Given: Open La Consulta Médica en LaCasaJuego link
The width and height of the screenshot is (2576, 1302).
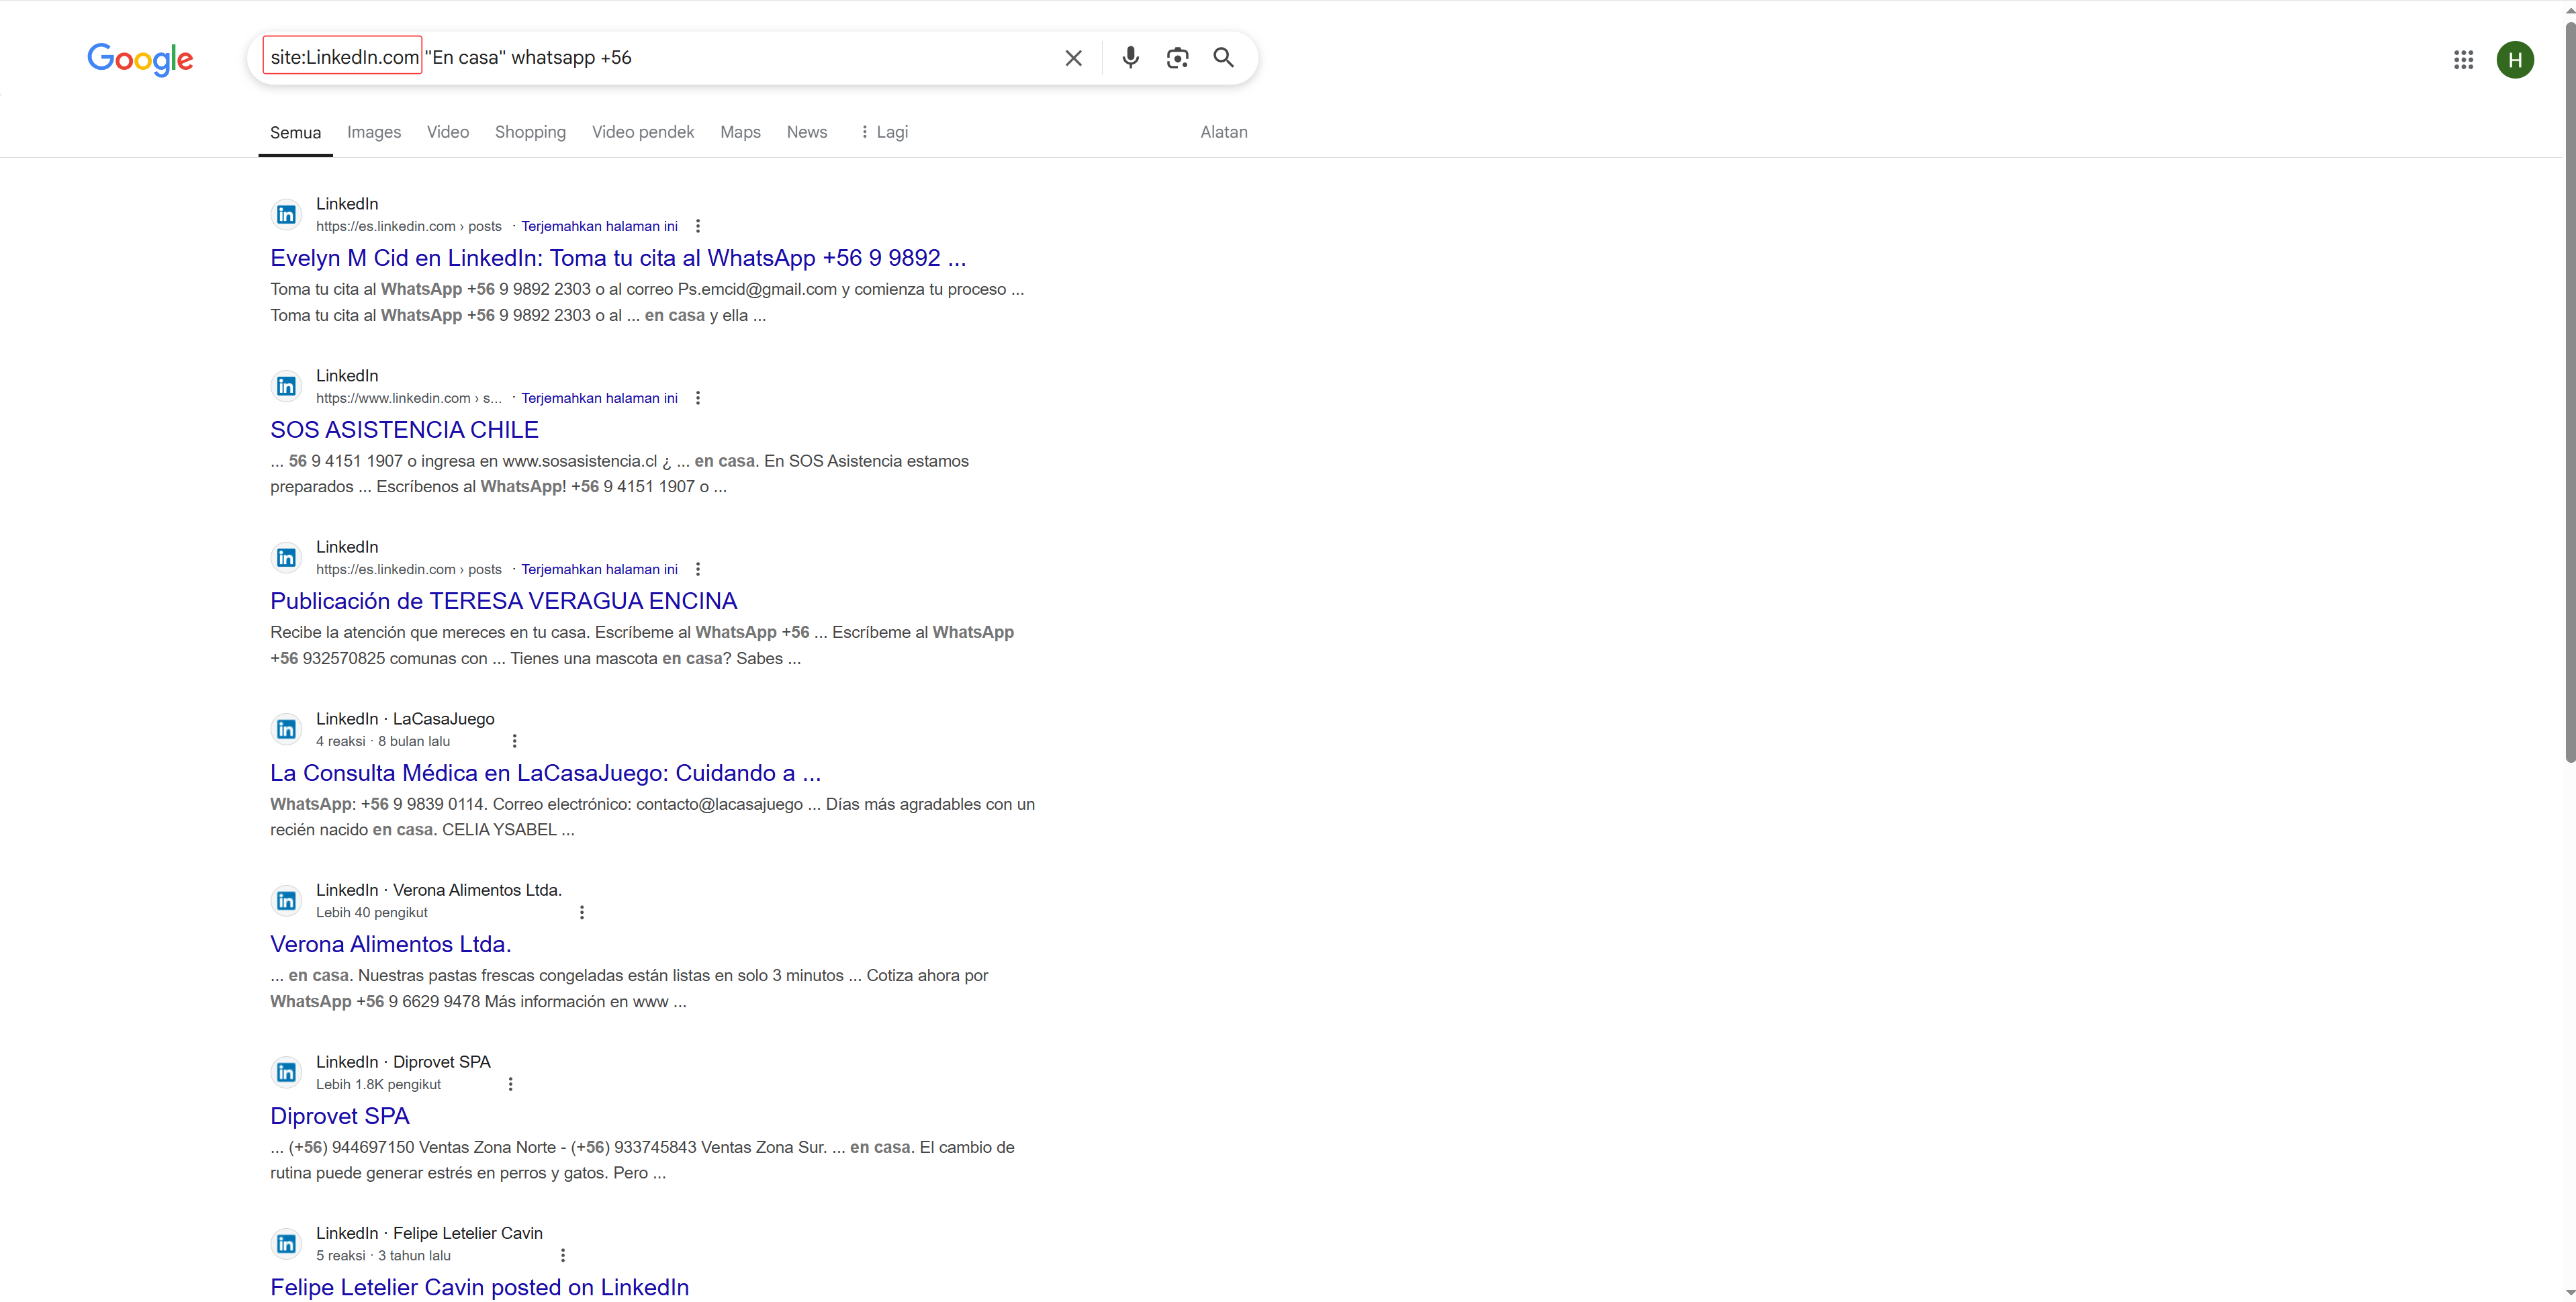Looking at the screenshot, I should click(x=545, y=773).
